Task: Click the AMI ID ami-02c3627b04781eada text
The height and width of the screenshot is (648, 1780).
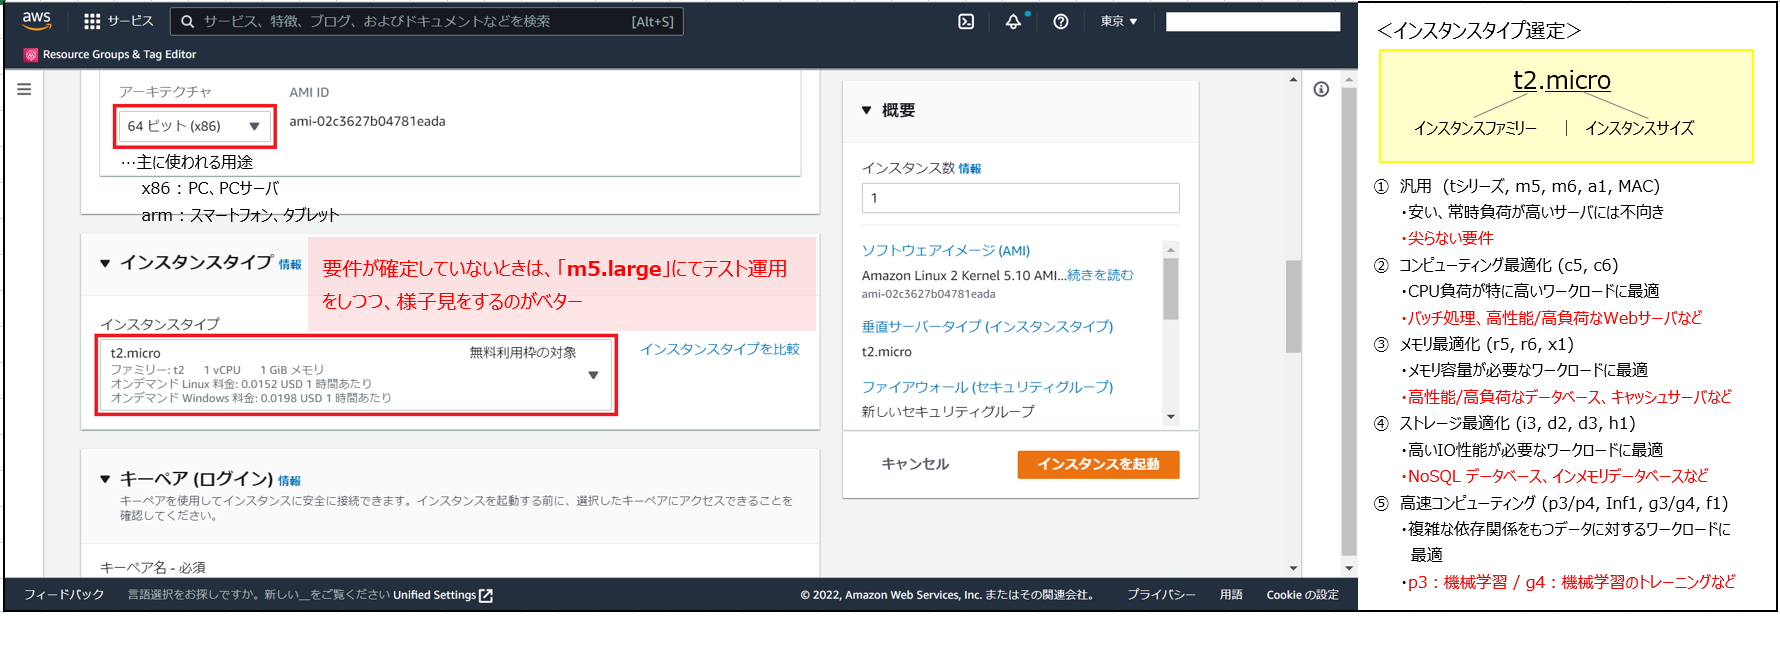Action: 367,121
